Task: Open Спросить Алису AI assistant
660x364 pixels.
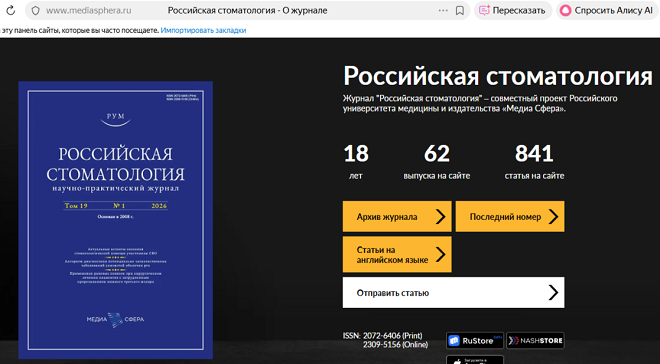Action: coord(608,11)
